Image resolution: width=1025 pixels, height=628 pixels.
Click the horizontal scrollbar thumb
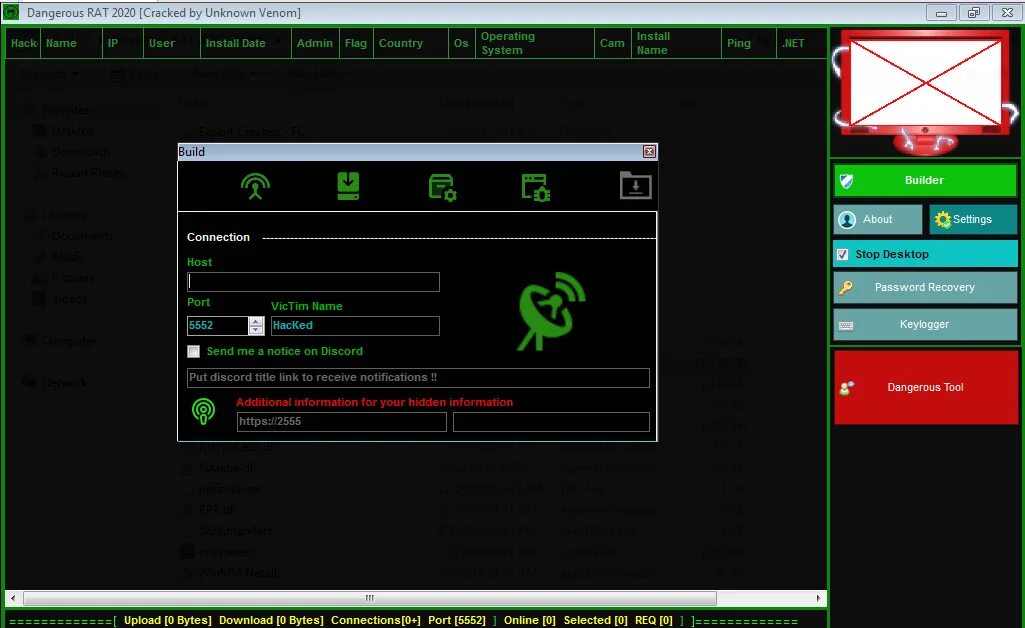point(370,599)
